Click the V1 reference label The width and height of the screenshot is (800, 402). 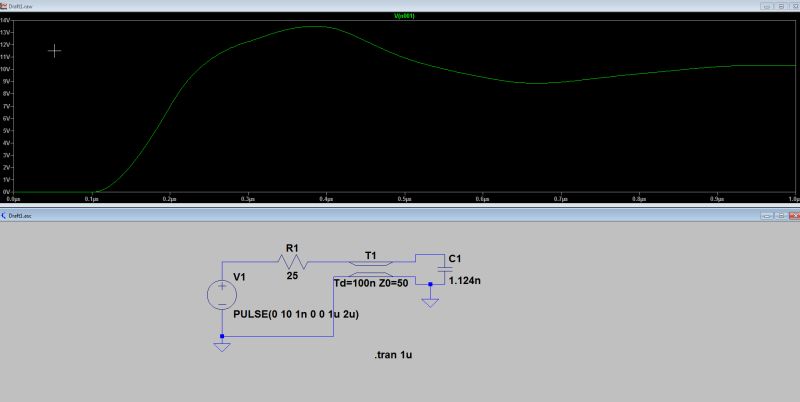coord(239,277)
